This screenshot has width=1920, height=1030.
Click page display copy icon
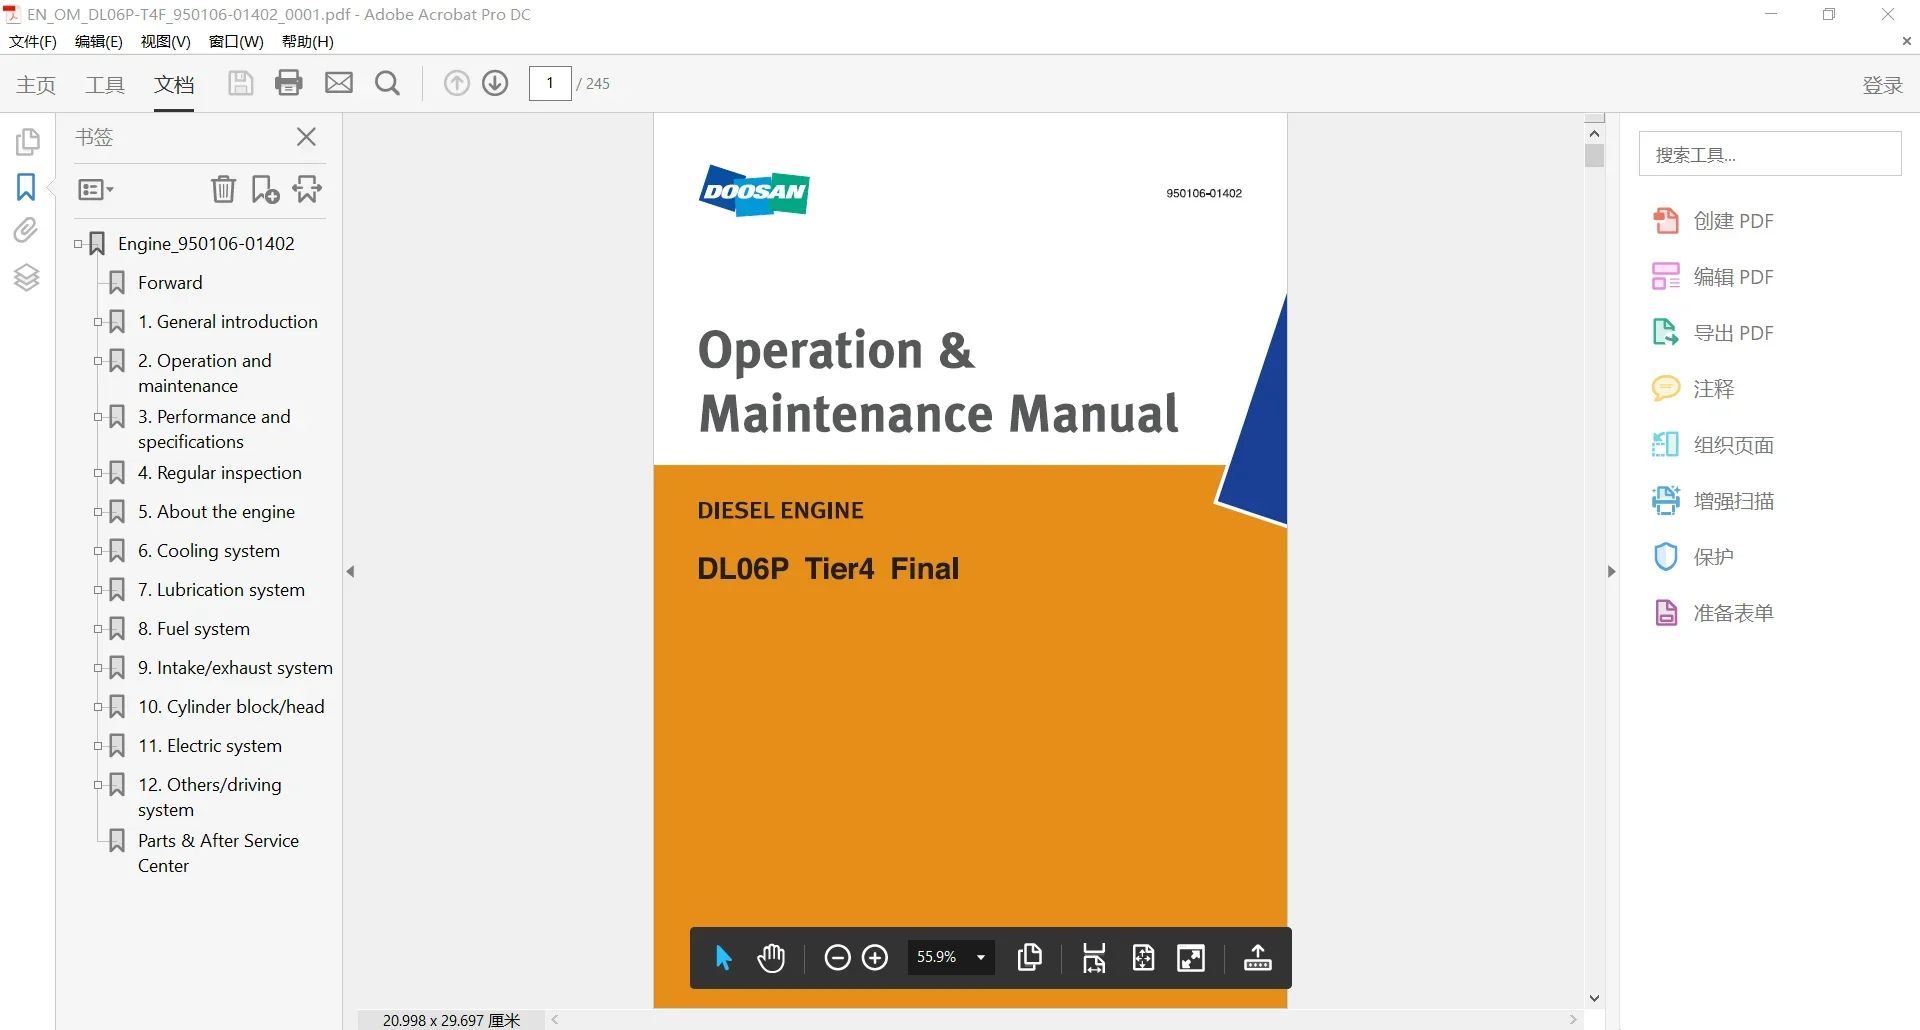click(1030, 958)
